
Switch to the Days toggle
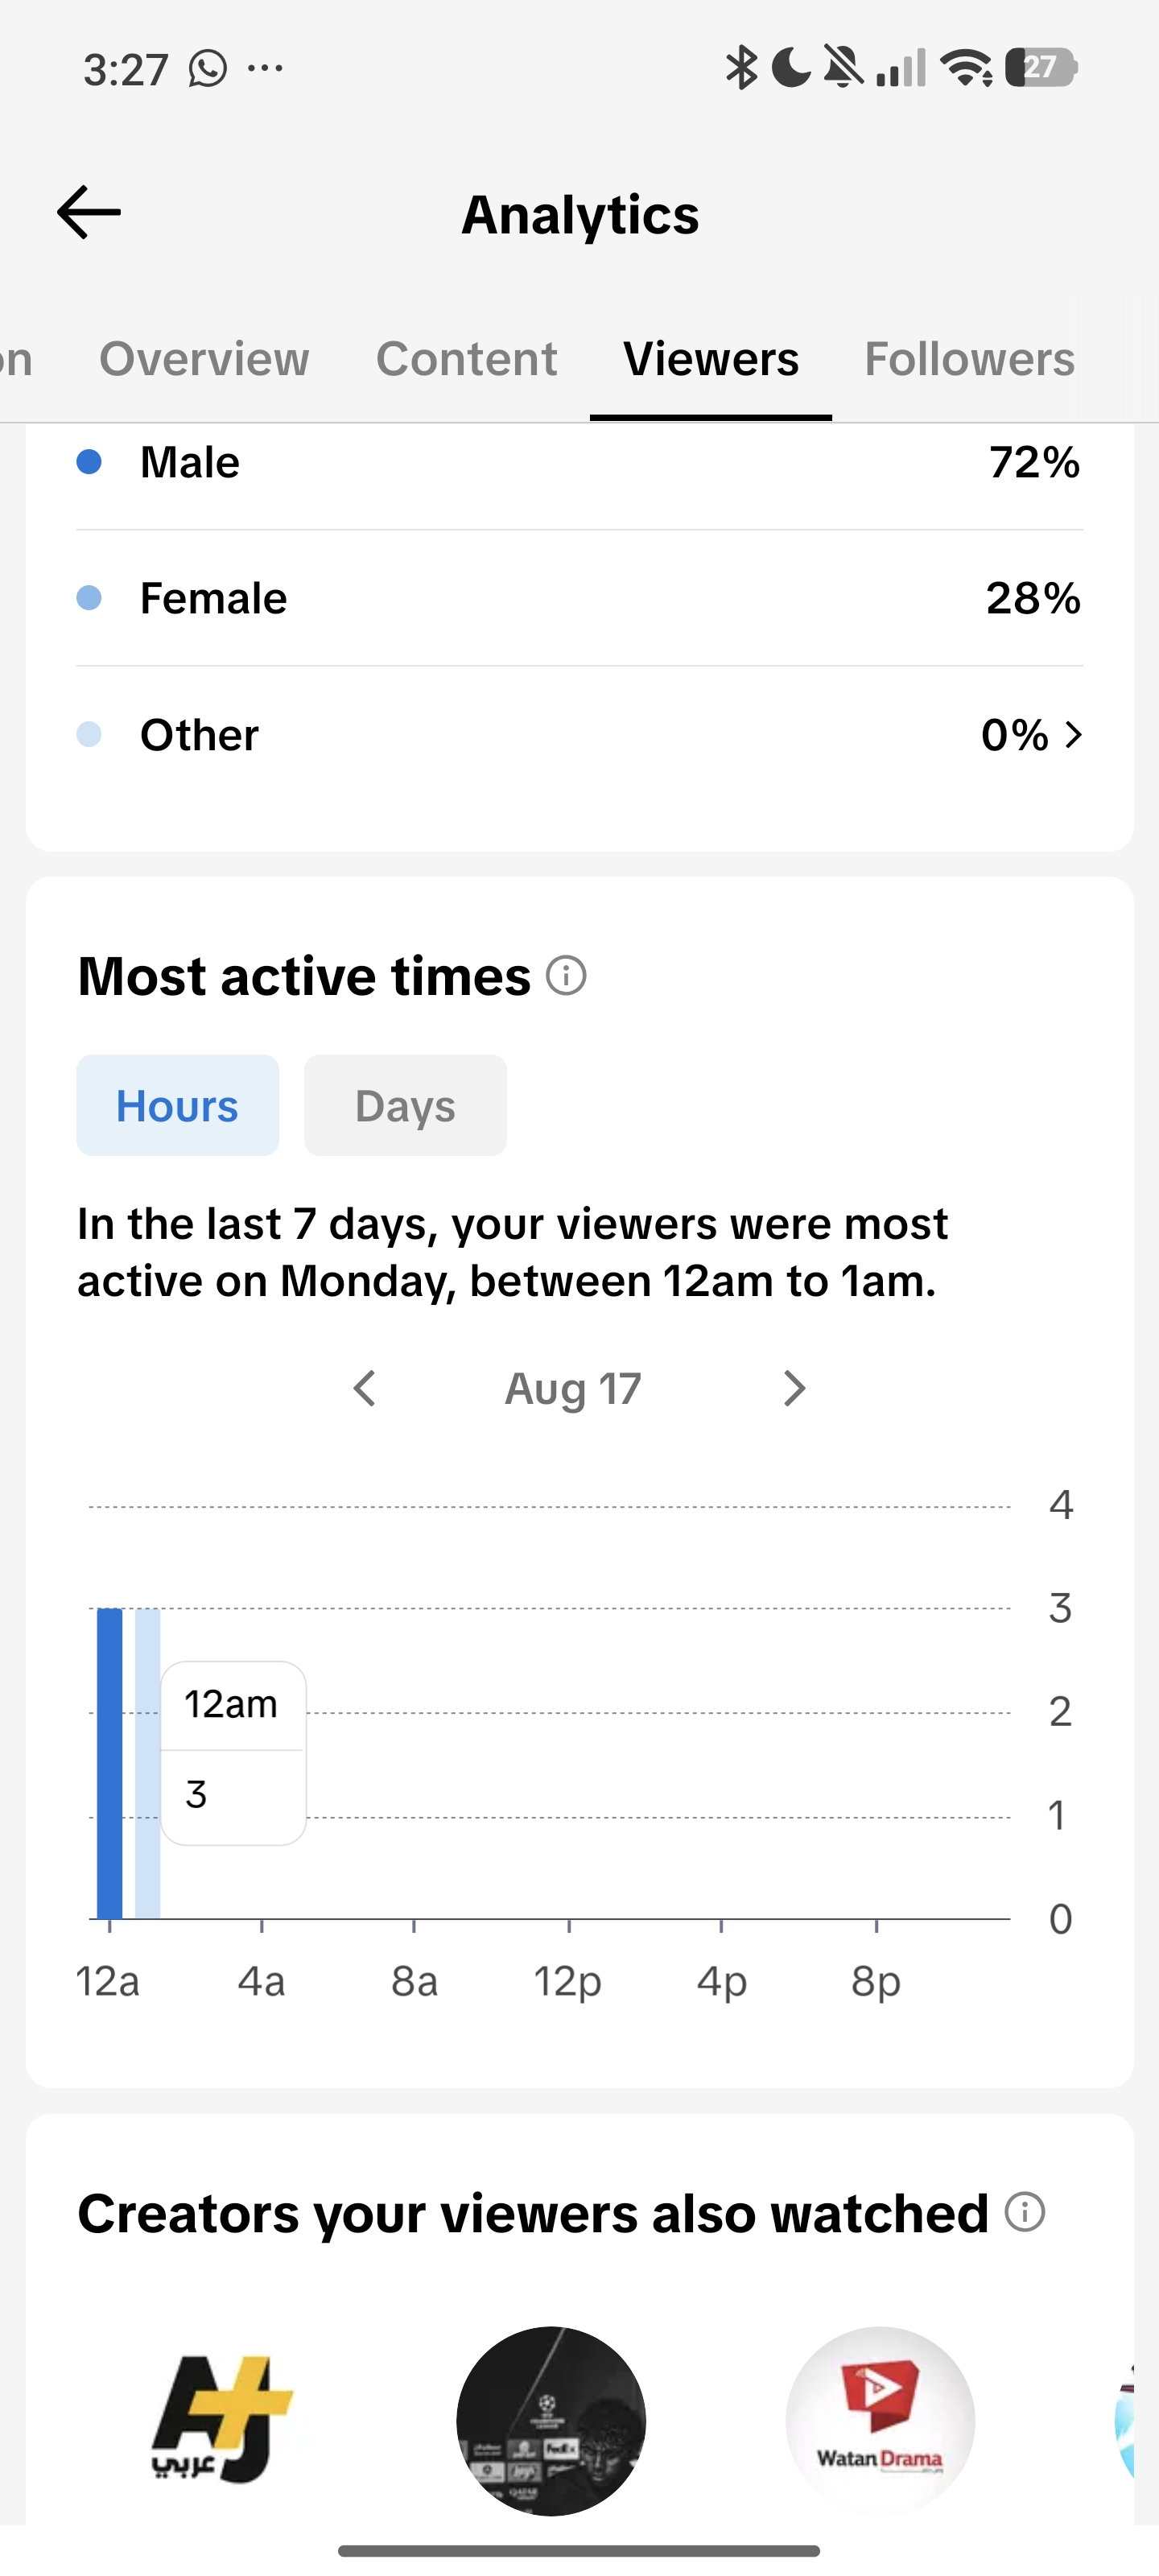(405, 1105)
